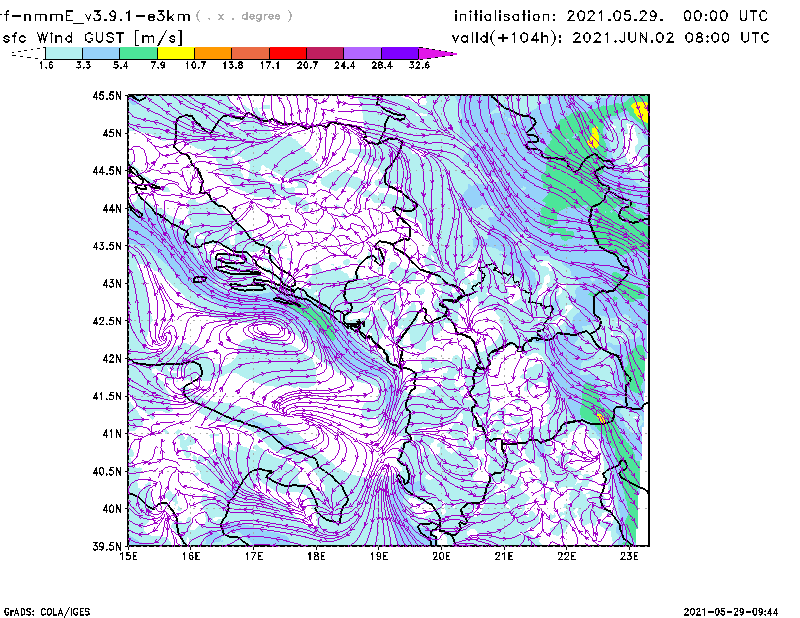Click the 17E longitude axis label
The width and height of the screenshot is (800, 618).
tap(254, 556)
